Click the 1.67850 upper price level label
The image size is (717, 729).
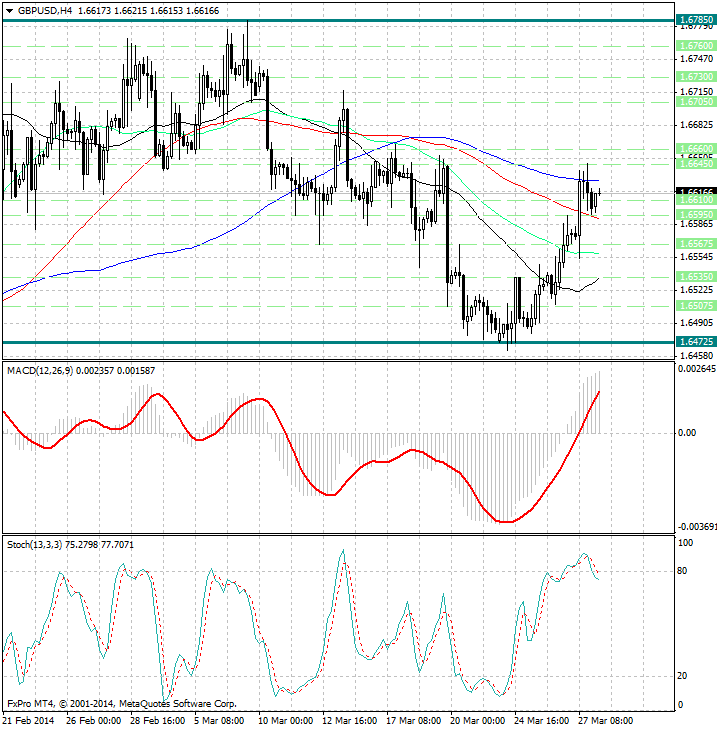(696, 20)
